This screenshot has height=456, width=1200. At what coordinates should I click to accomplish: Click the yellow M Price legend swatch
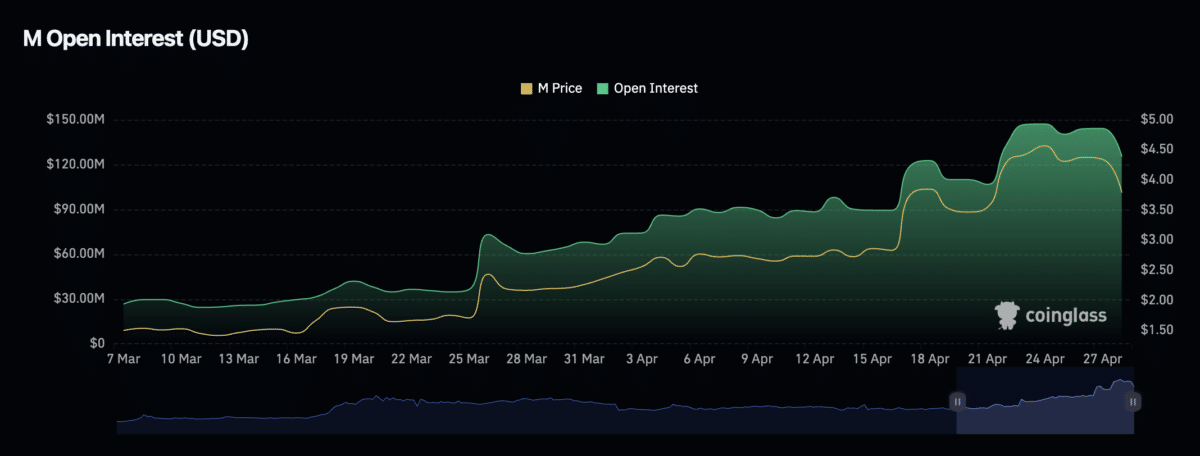coord(527,88)
